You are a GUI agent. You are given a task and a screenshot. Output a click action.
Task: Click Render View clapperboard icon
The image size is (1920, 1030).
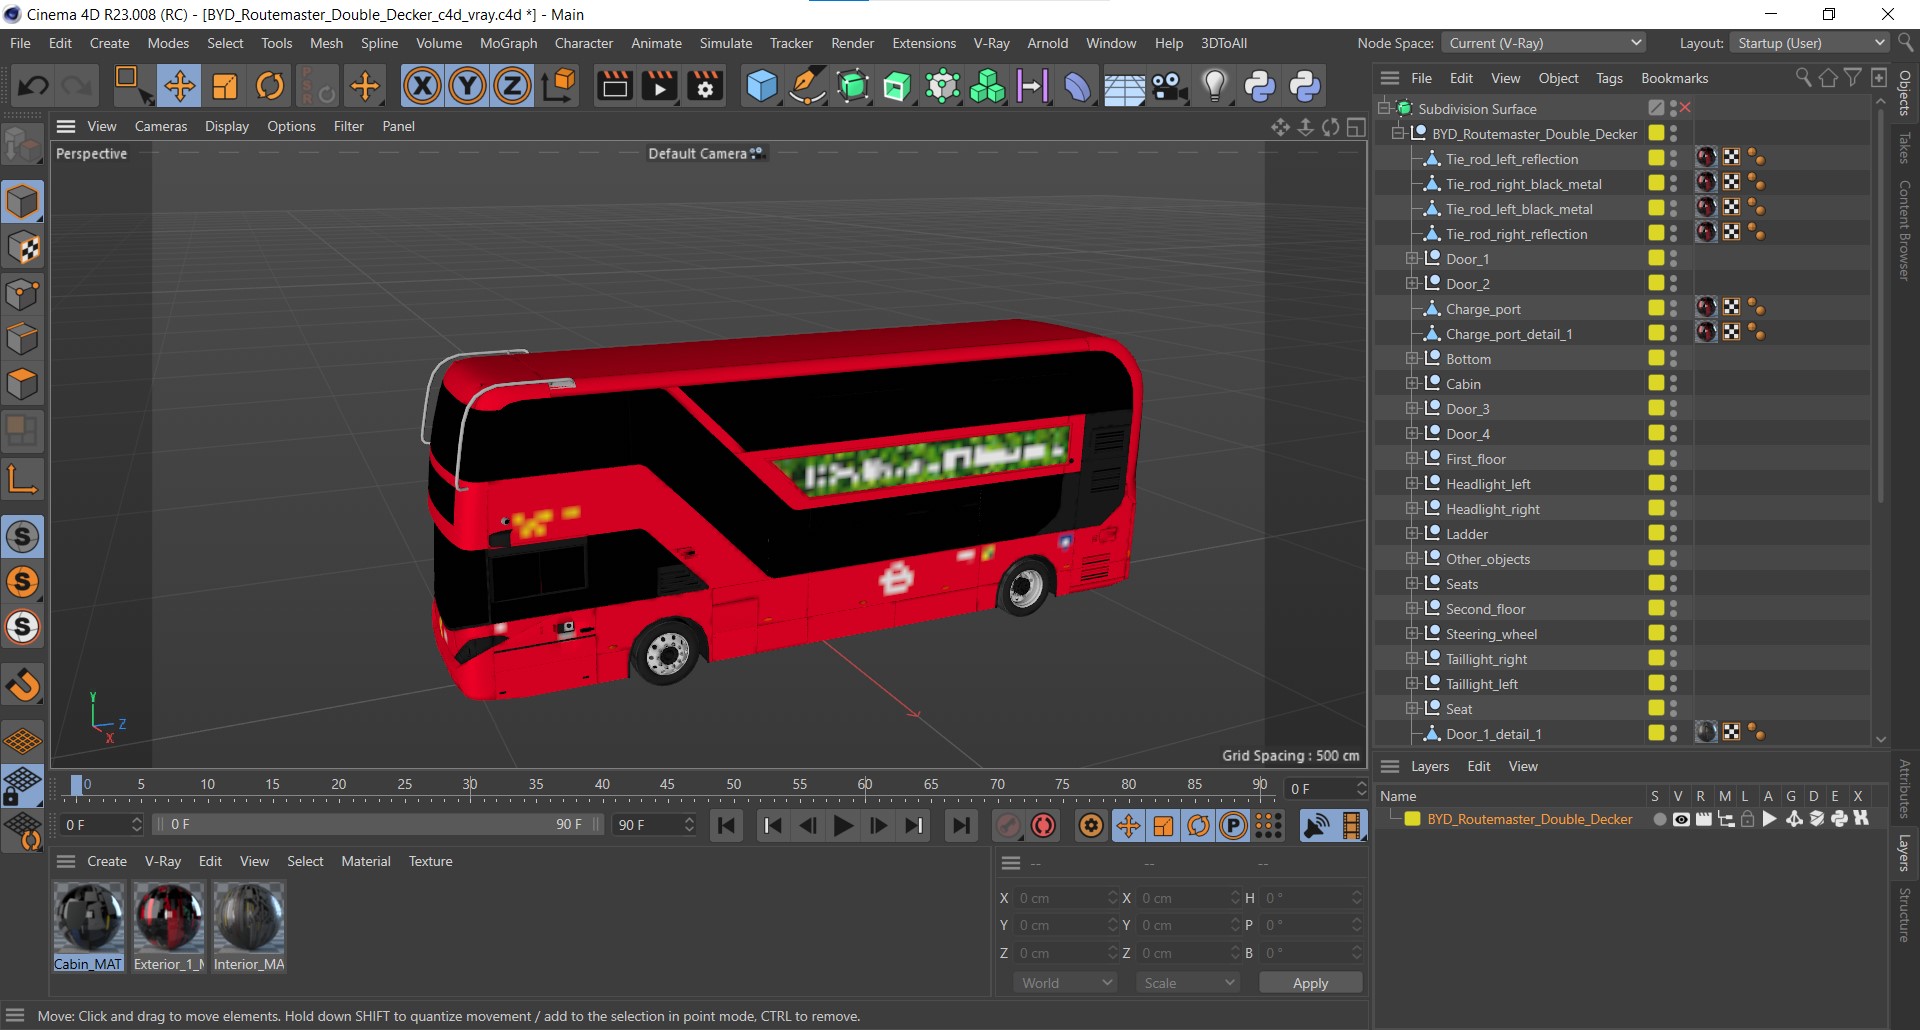coord(614,86)
